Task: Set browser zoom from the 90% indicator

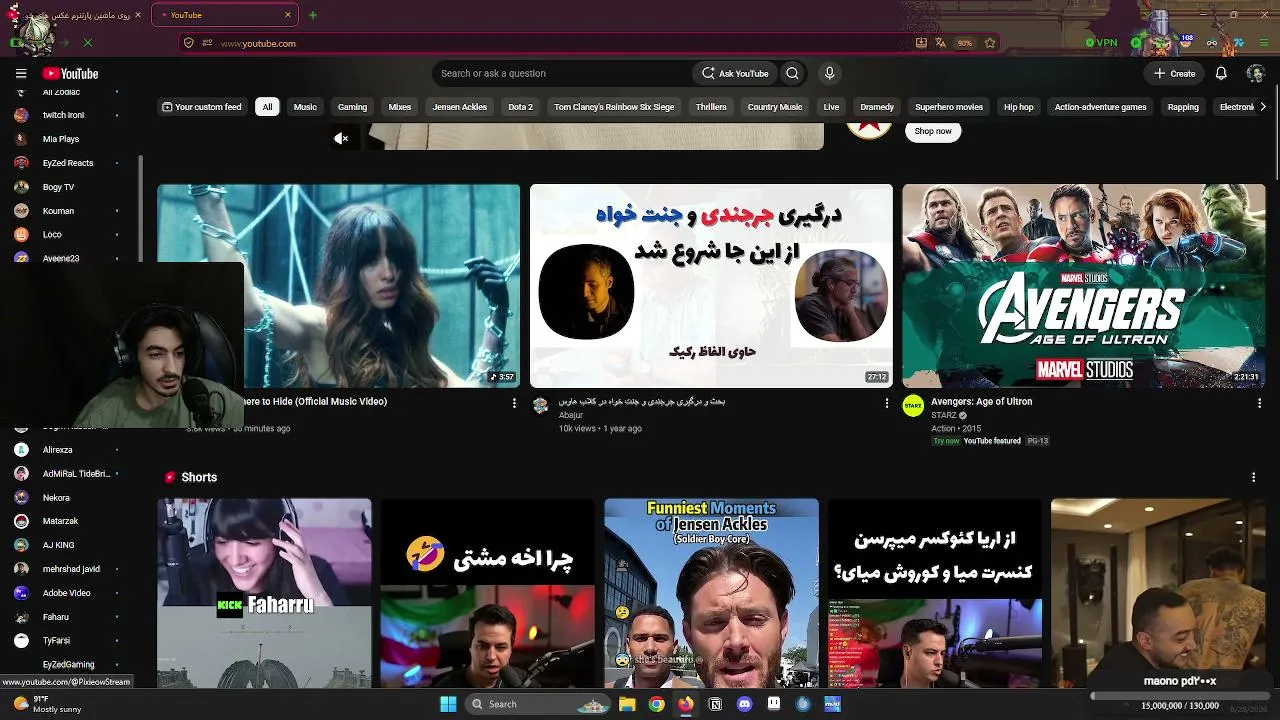Action: pos(964,43)
